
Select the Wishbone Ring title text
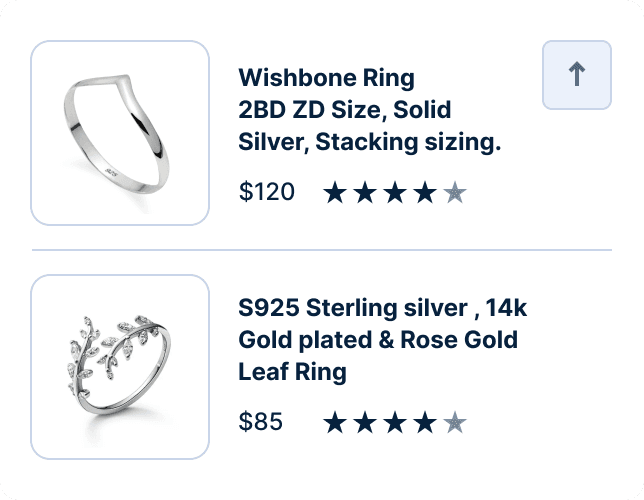pyautogui.click(x=370, y=110)
